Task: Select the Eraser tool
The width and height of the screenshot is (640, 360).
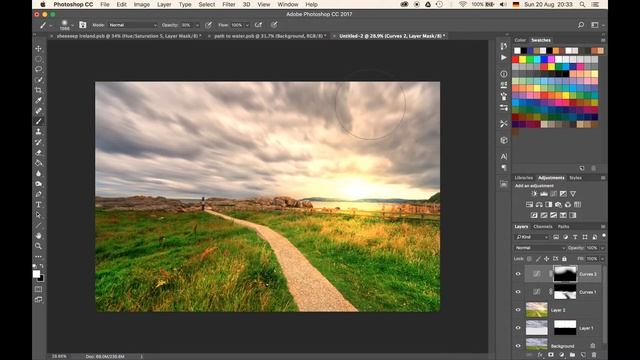Action: pyautogui.click(x=38, y=152)
